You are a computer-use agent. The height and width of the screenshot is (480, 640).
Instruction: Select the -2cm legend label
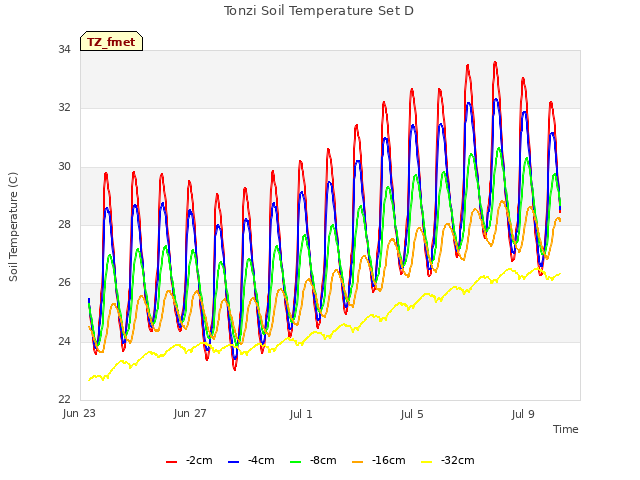[199, 460]
